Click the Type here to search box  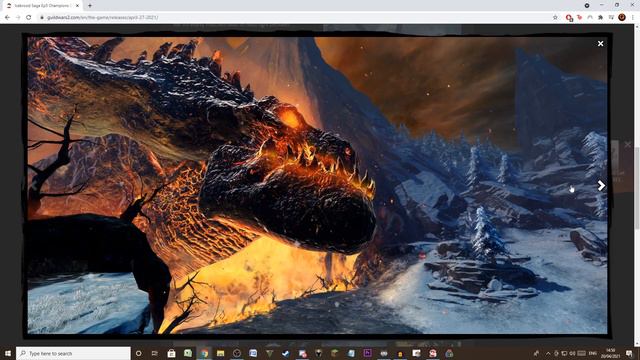coord(73,353)
